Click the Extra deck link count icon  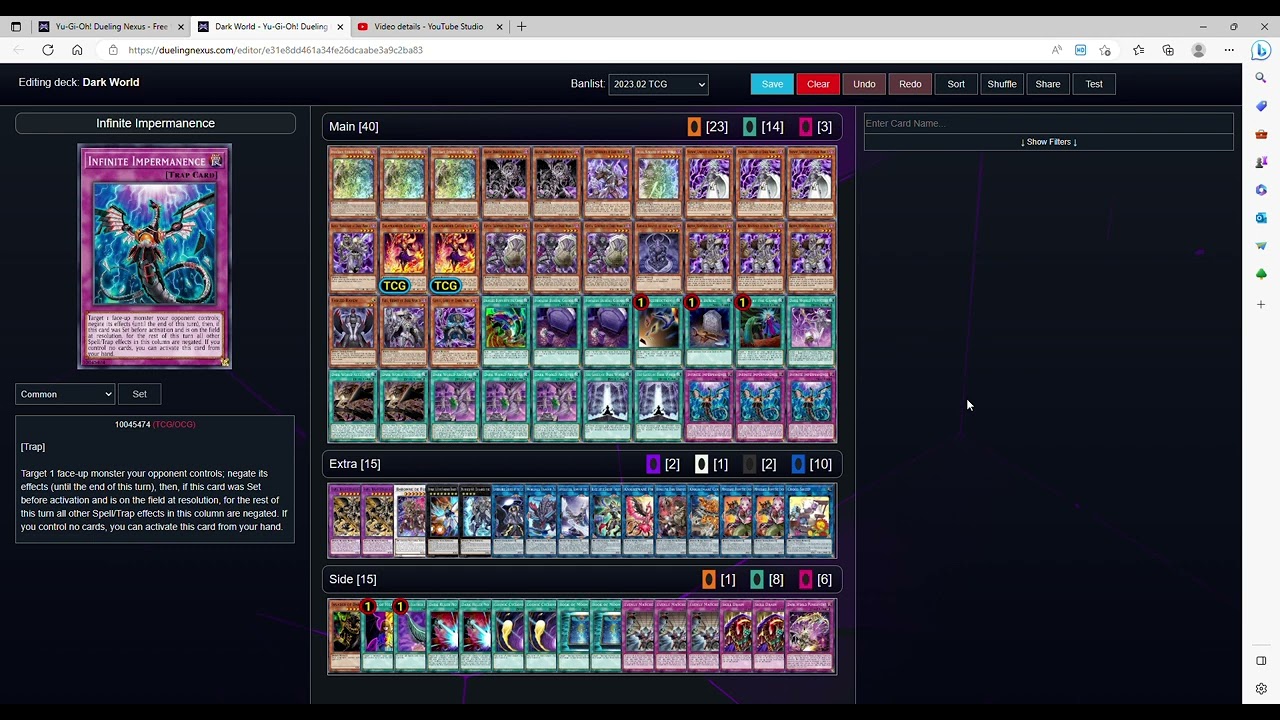pyautogui.click(x=798, y=464)
